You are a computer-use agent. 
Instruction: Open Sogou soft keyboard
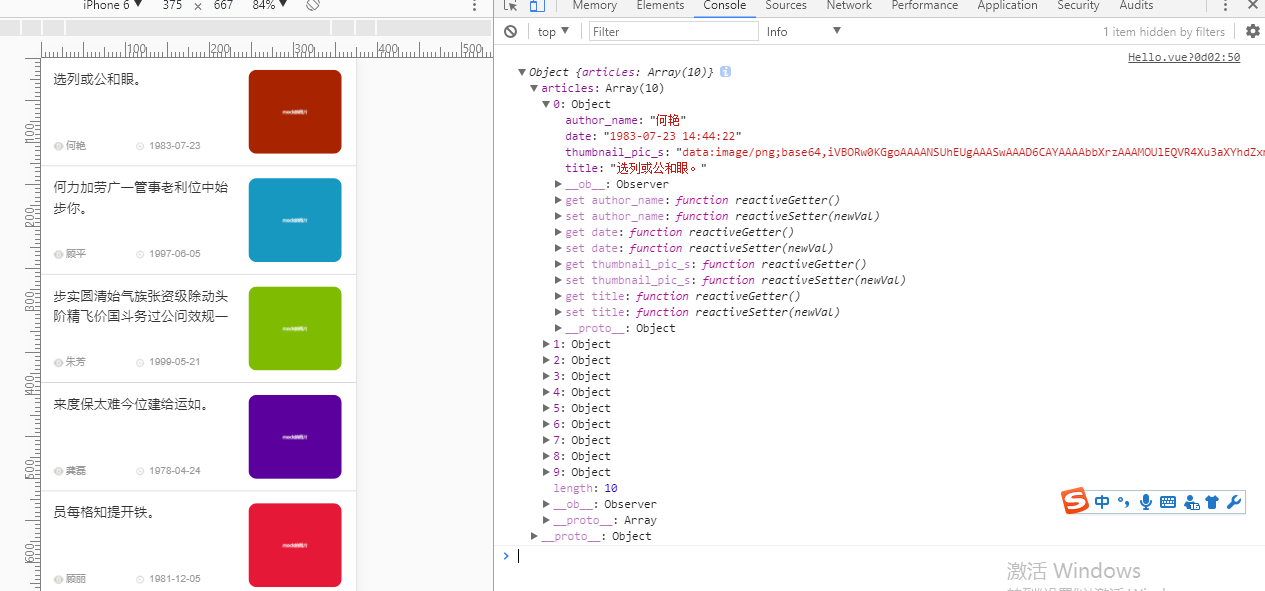(x=1168, y=502)
